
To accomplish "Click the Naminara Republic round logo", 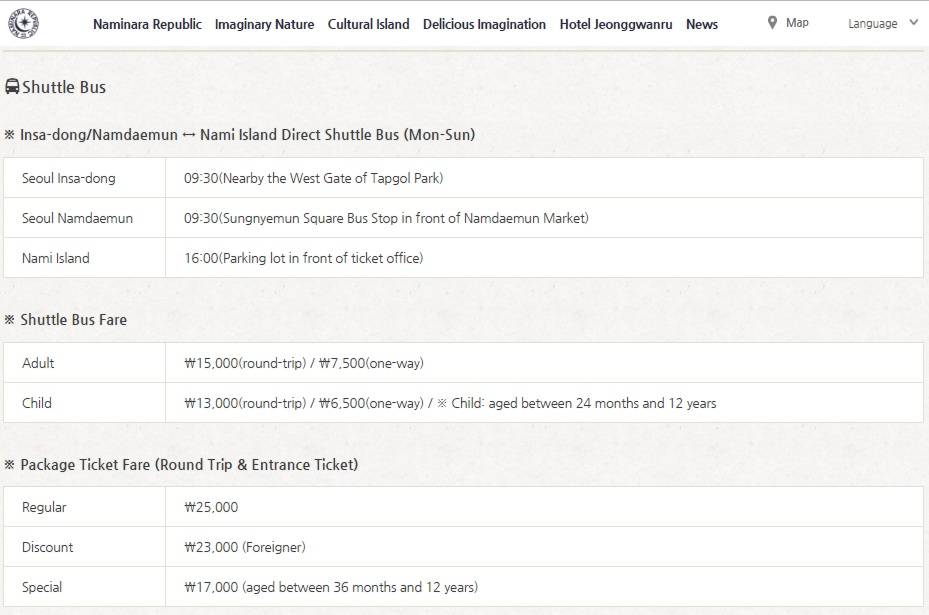I will coord(24,24).
